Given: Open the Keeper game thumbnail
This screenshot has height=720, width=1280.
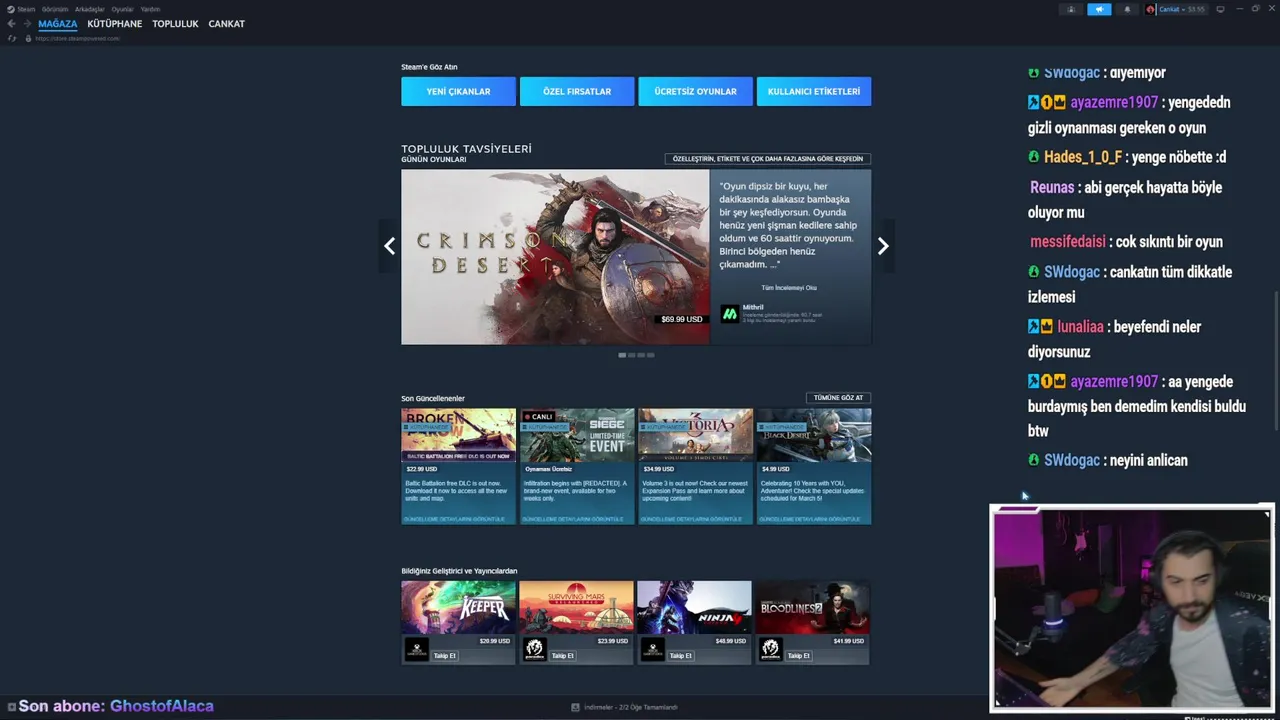Looking at the screenshot, I should click(458, 607).
